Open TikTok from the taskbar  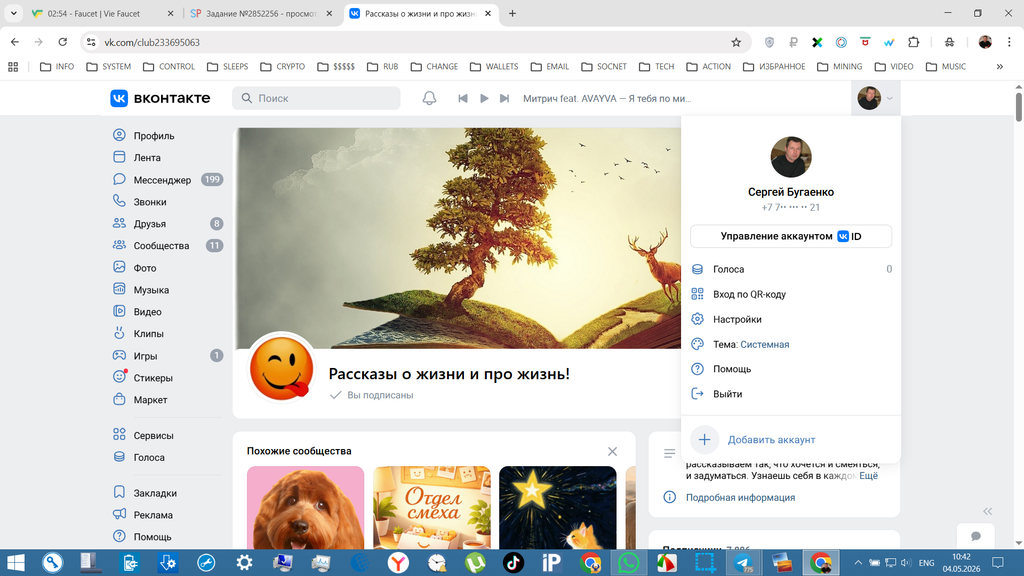click(513, 562)
